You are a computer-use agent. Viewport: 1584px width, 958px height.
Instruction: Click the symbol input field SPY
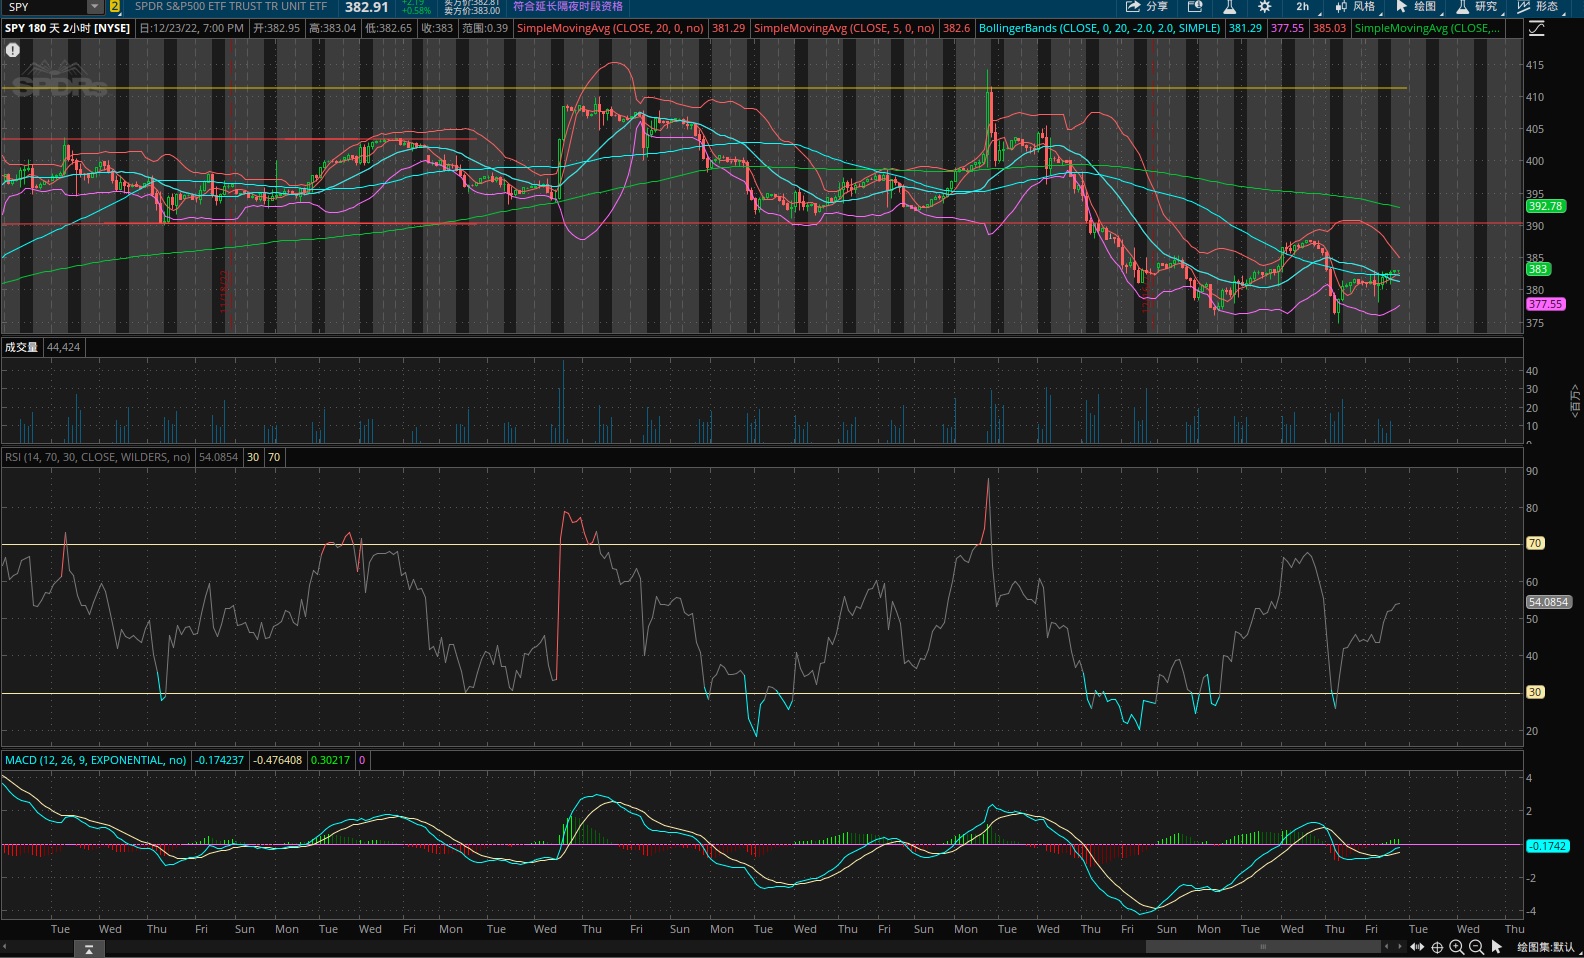click(45, 7)
